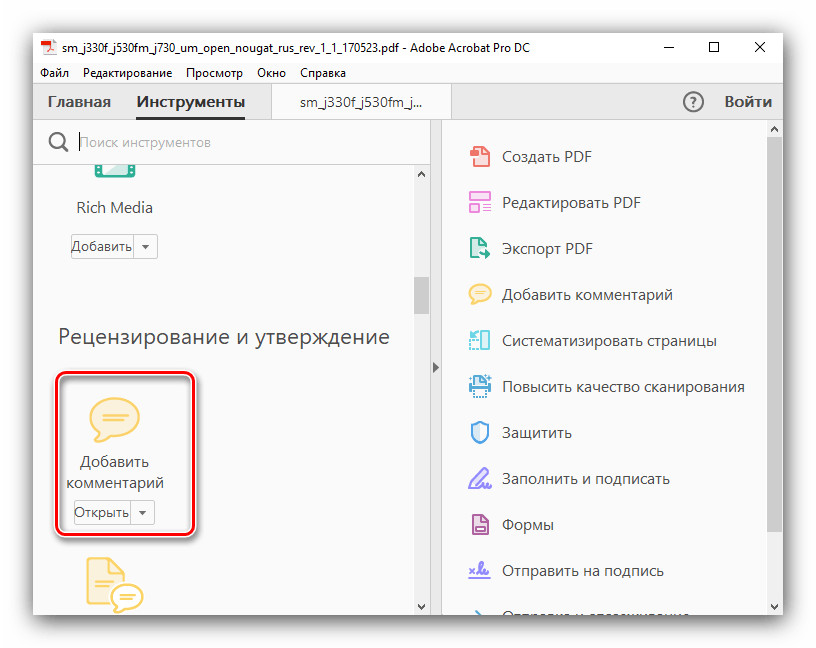
Task: Click the Create PDF icon in right panel
Action: pos(480,157)
